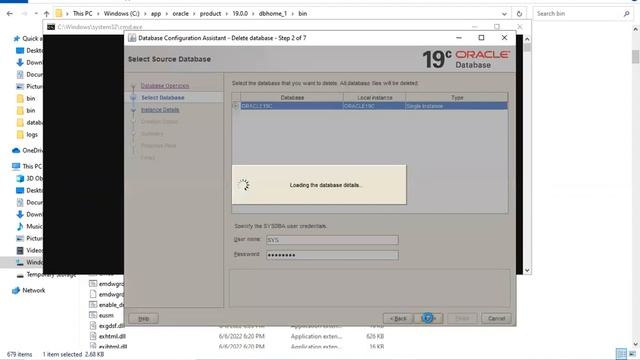Click the Database Operation step link
Viewport: 640px width, 360px height.
point(165,86)
